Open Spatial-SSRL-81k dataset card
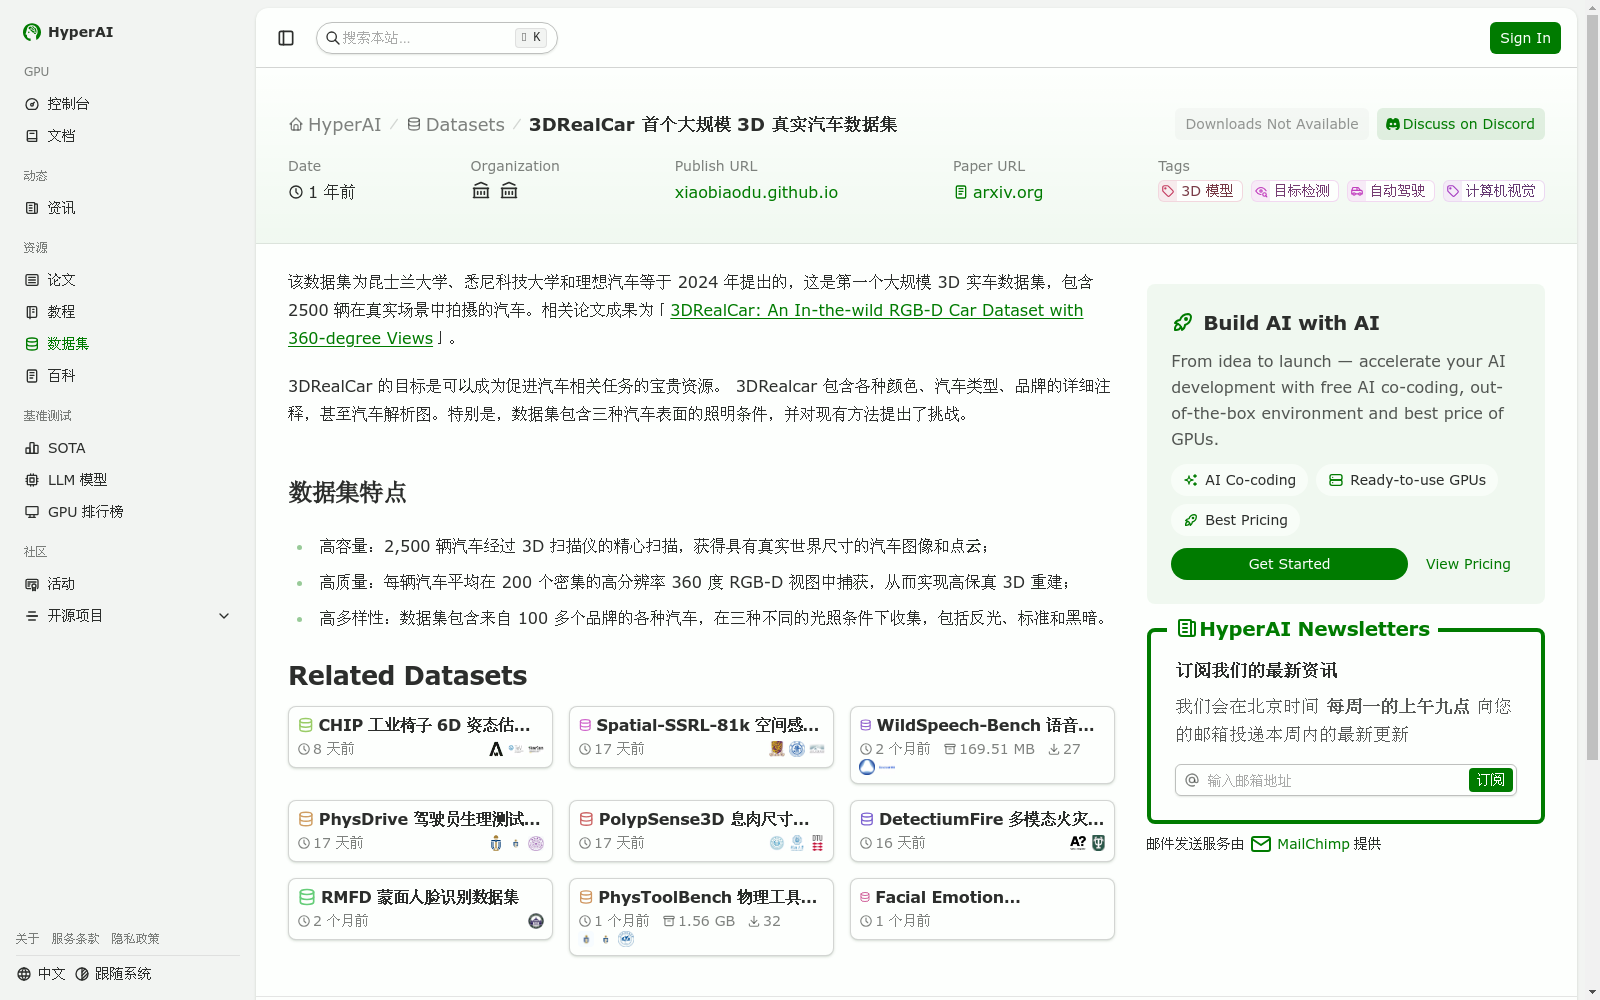Screen dimensions: 1600x1000 click(701, 737)
